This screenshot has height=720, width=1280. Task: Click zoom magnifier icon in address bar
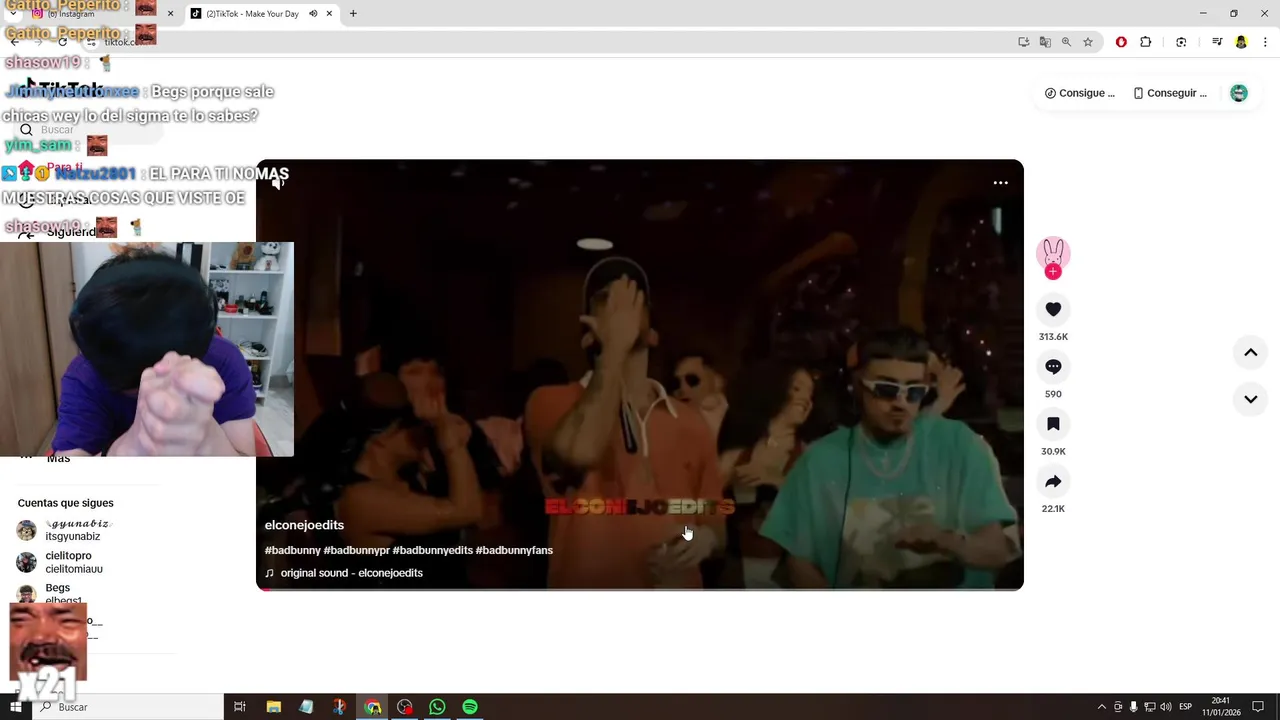coord(1066,42)
